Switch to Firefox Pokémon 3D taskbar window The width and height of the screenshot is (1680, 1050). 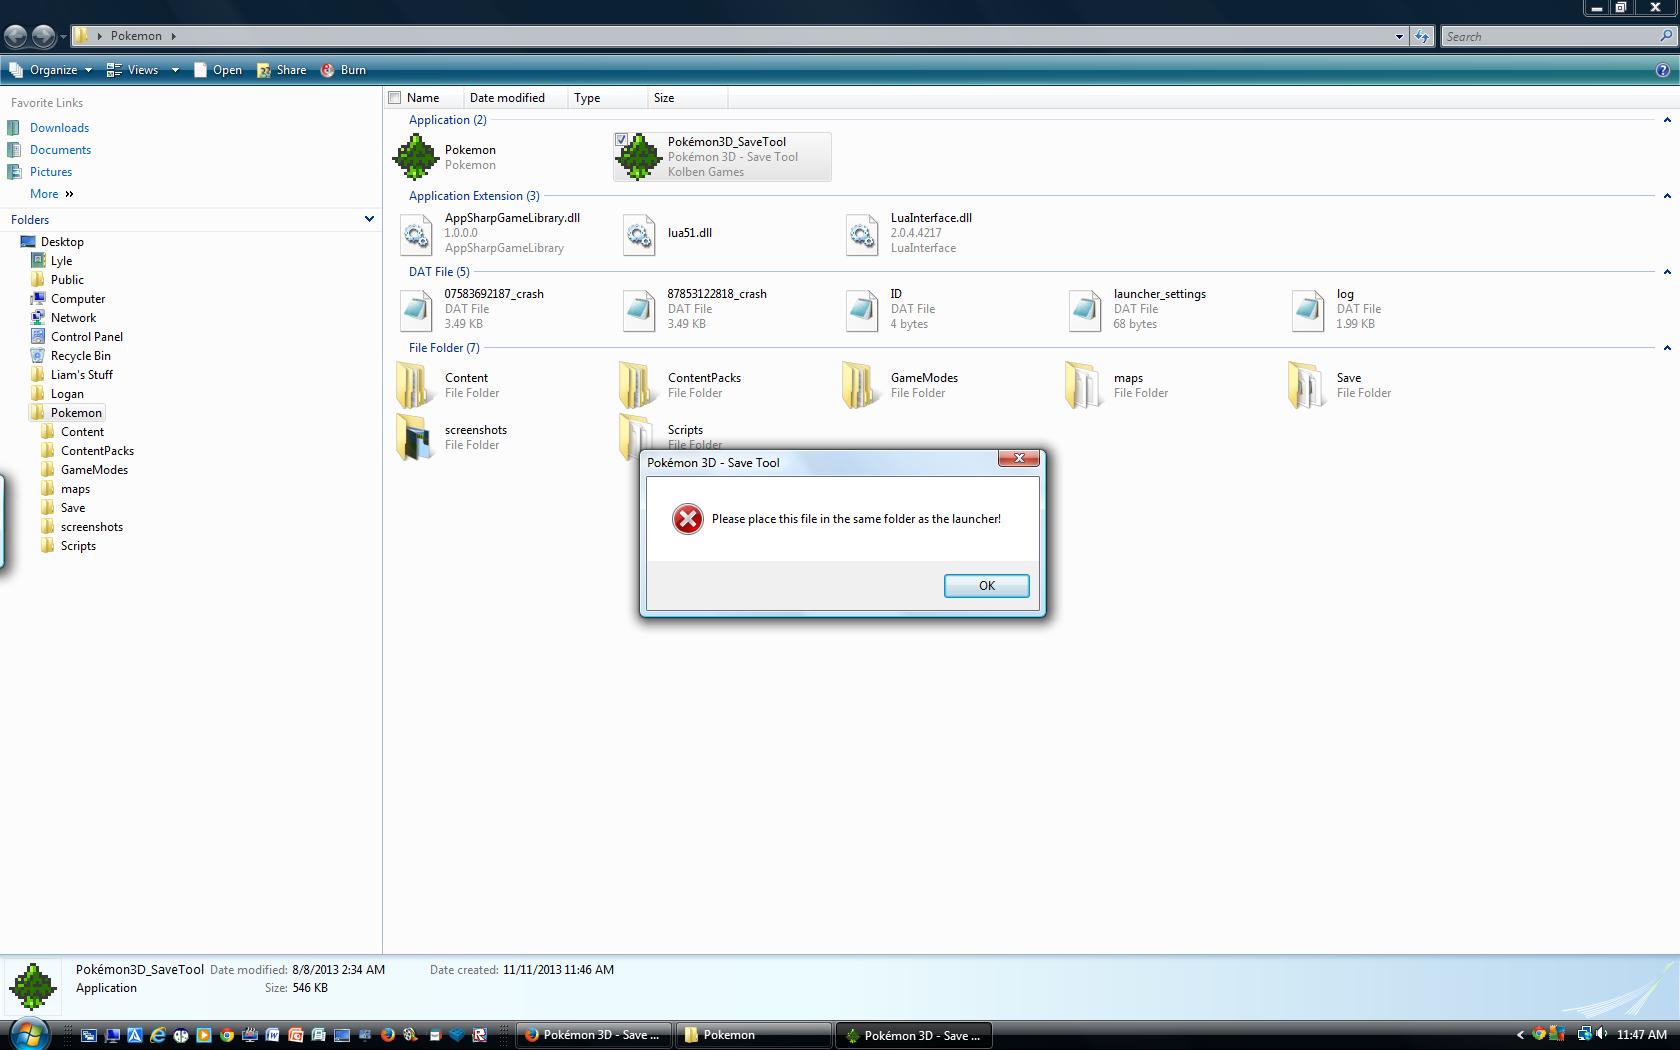point(593,1035)
